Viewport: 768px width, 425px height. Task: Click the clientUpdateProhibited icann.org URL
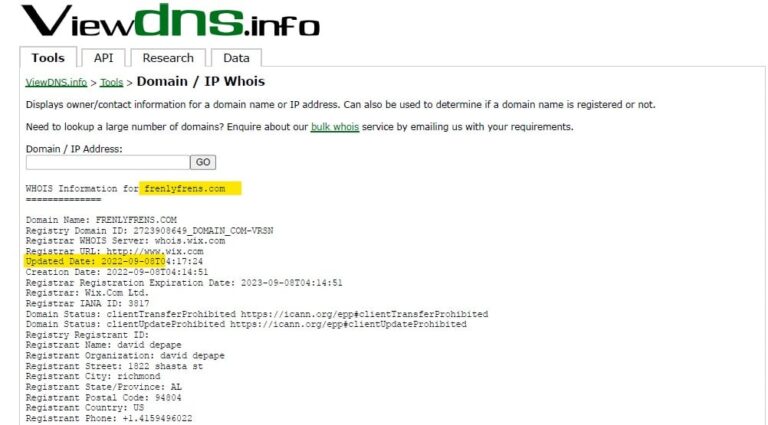[348, 324]
